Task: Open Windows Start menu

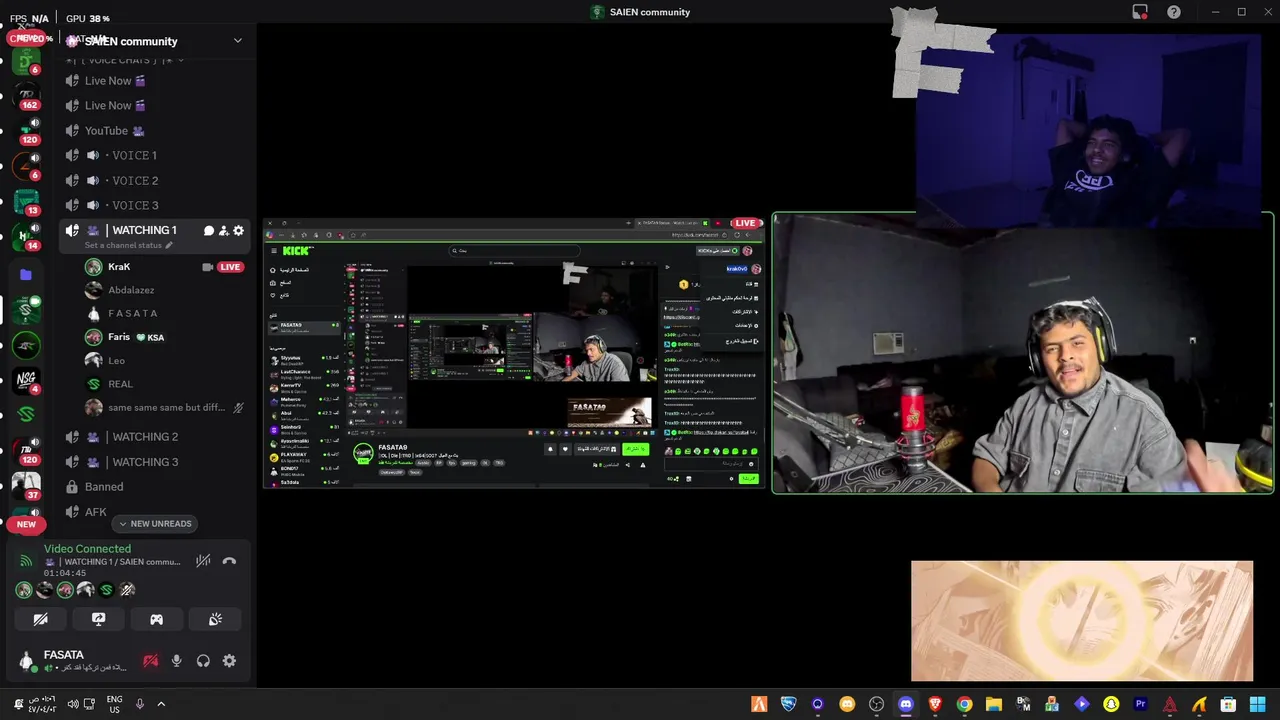Action: [1257, 704]
